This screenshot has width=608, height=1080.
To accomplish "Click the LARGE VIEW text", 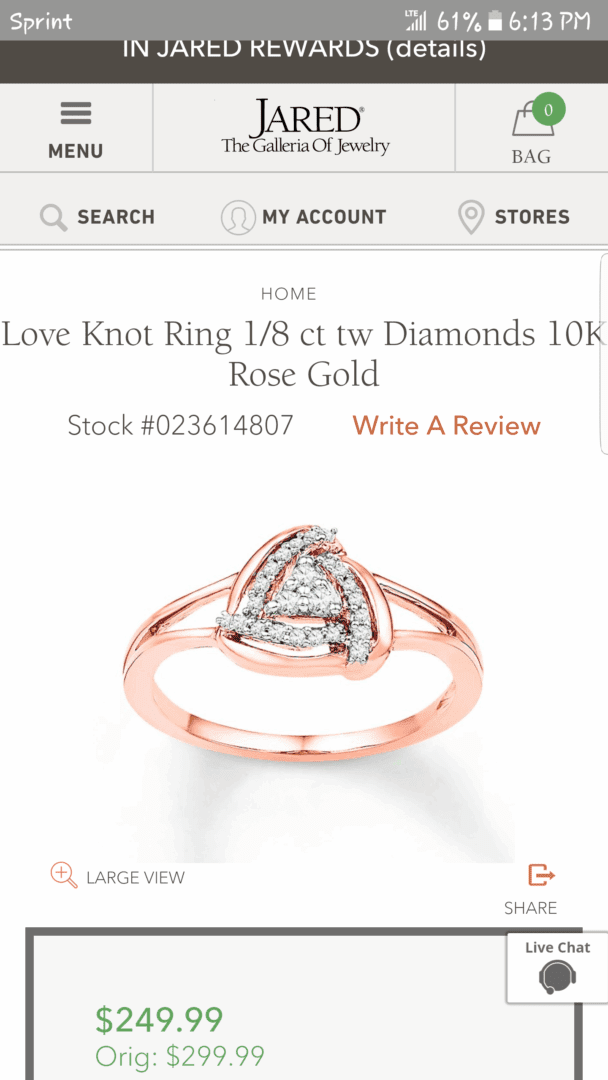I will [x=136, y=878].
